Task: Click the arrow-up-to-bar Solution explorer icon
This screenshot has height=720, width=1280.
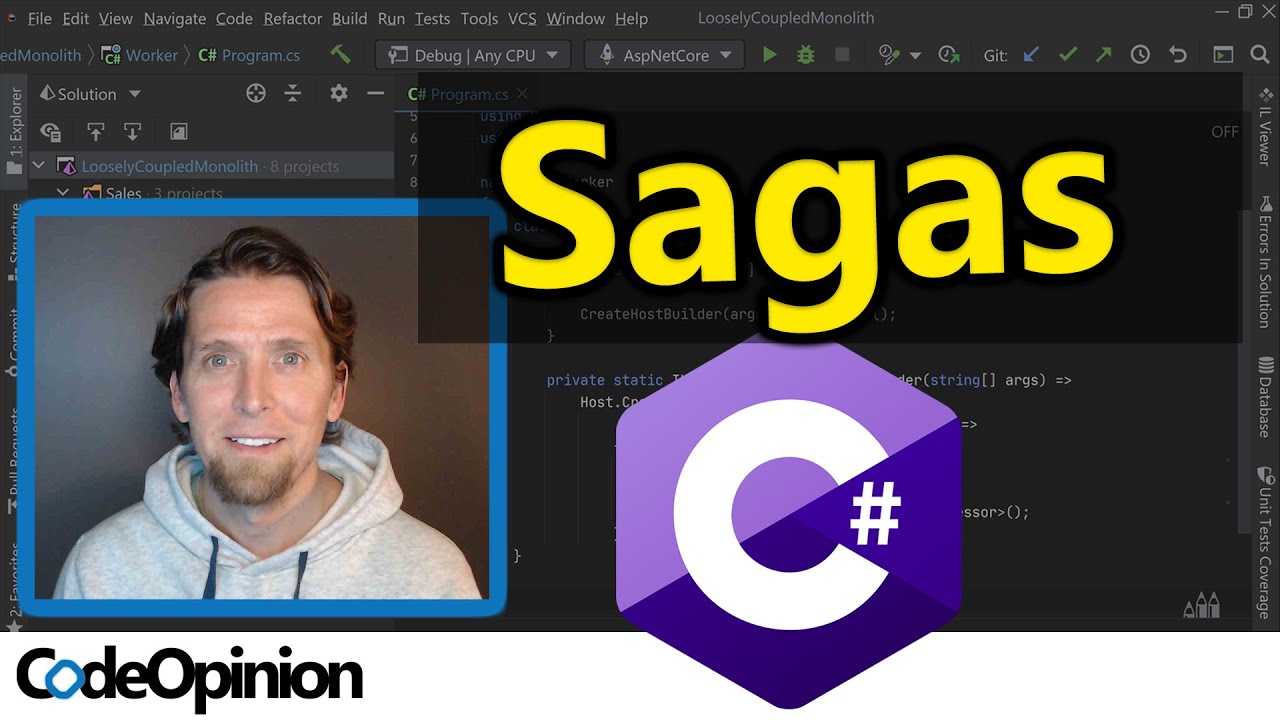Action: pyautogui.click(x=96, y=131)
